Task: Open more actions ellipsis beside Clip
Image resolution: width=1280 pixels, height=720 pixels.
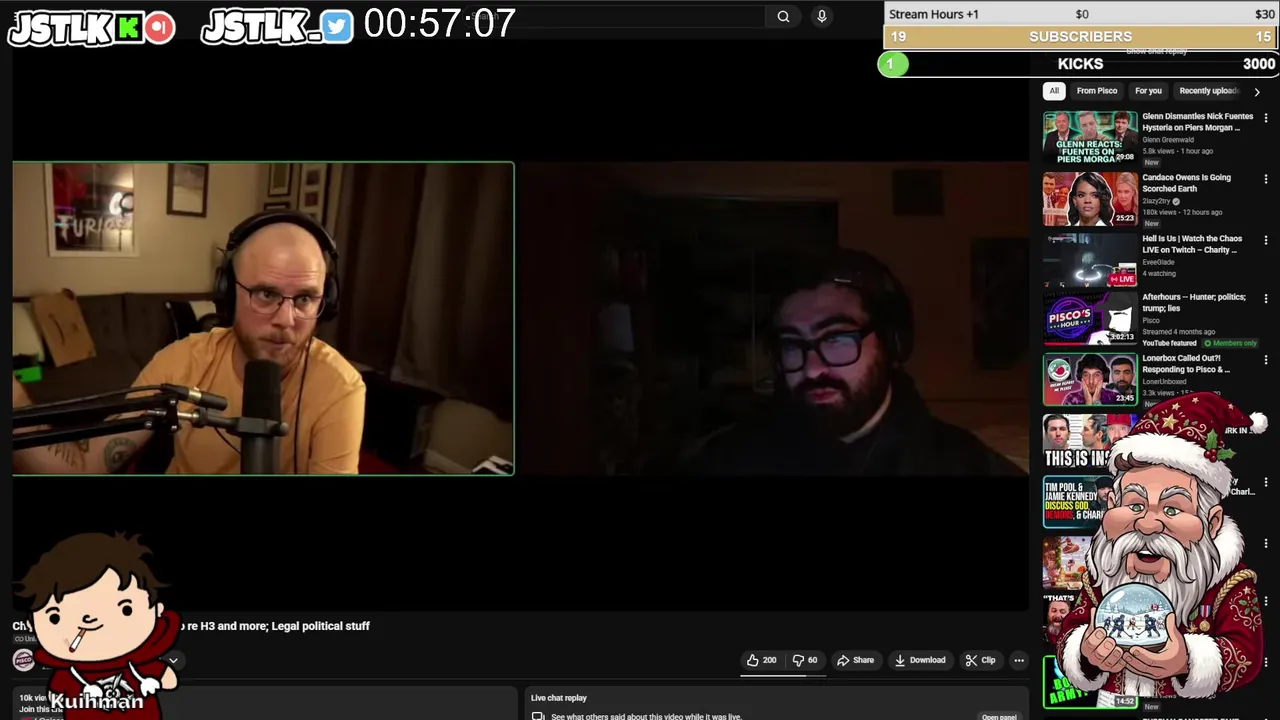Action: [x=1019, y=660]
